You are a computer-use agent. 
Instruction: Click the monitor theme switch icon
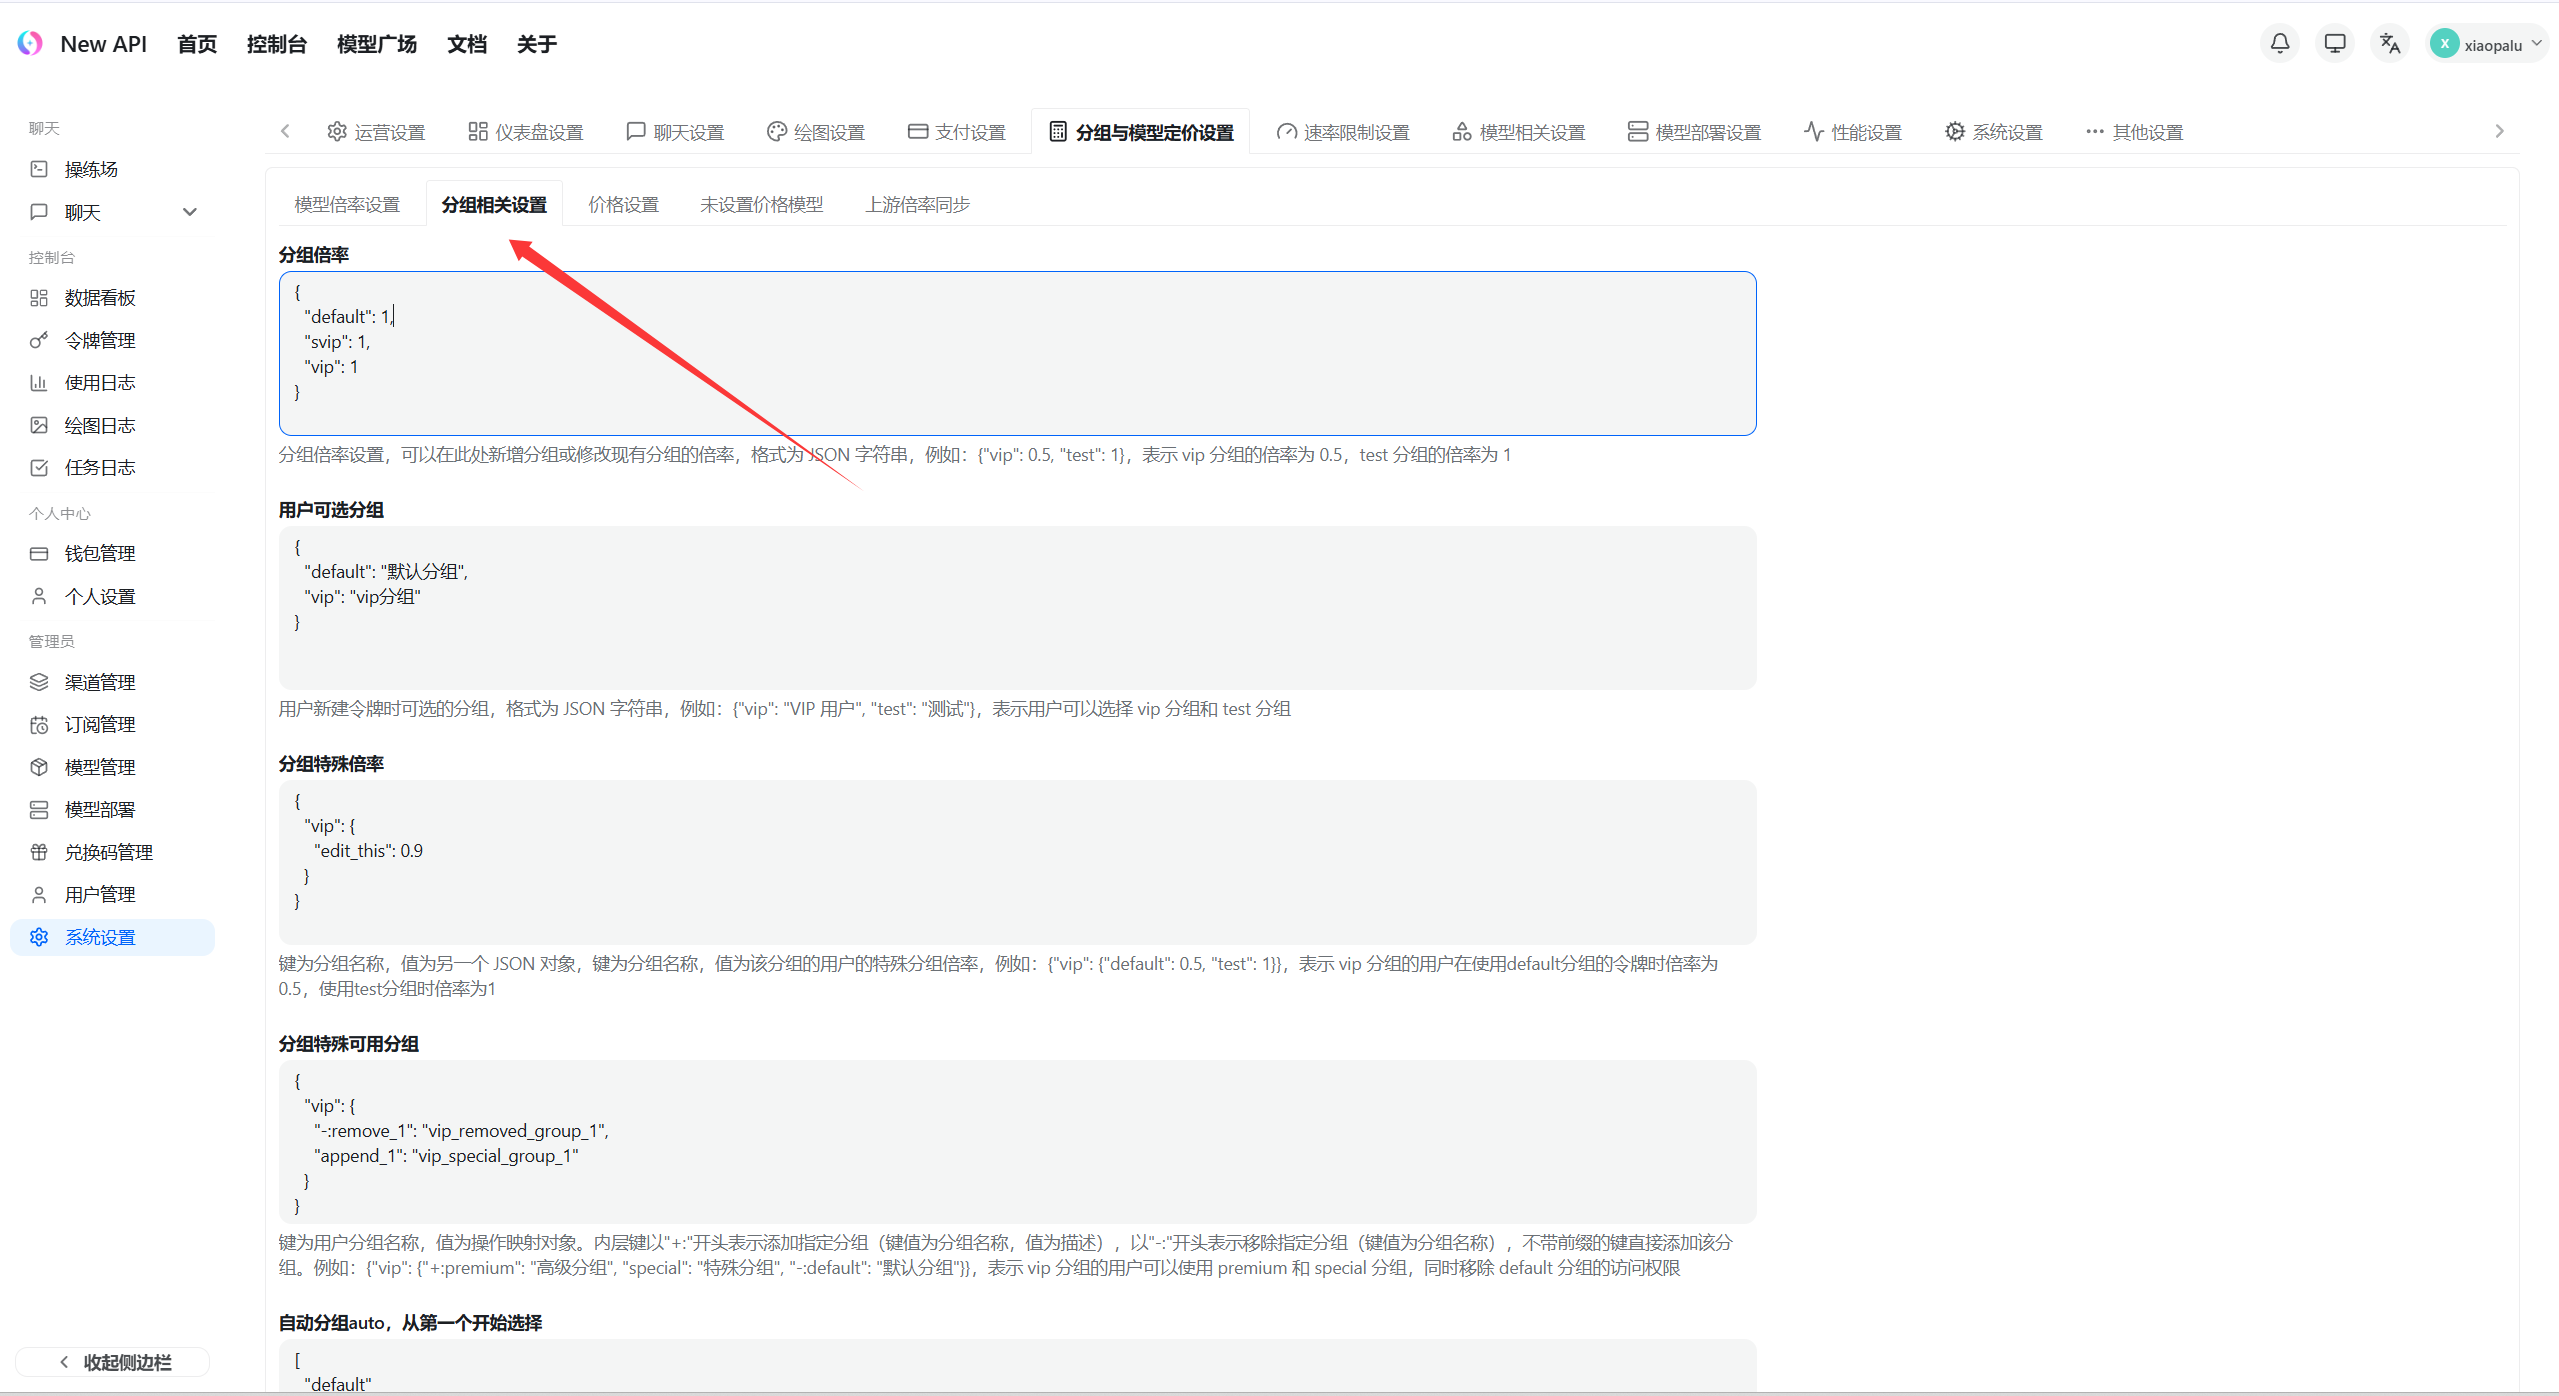(2334, 43)
